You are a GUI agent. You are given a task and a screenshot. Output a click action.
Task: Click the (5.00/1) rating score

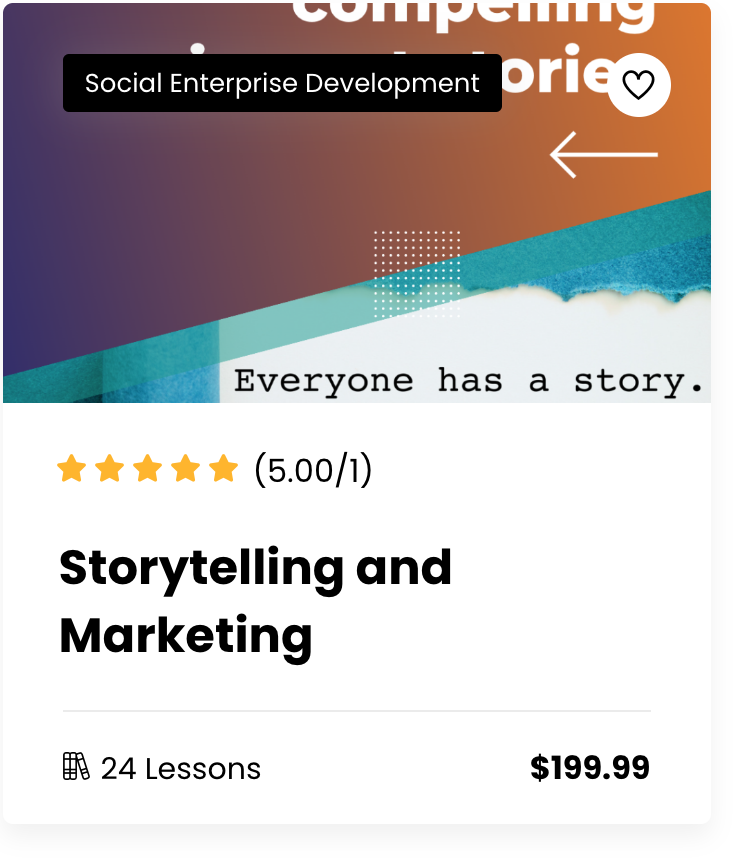coord(313,469)
